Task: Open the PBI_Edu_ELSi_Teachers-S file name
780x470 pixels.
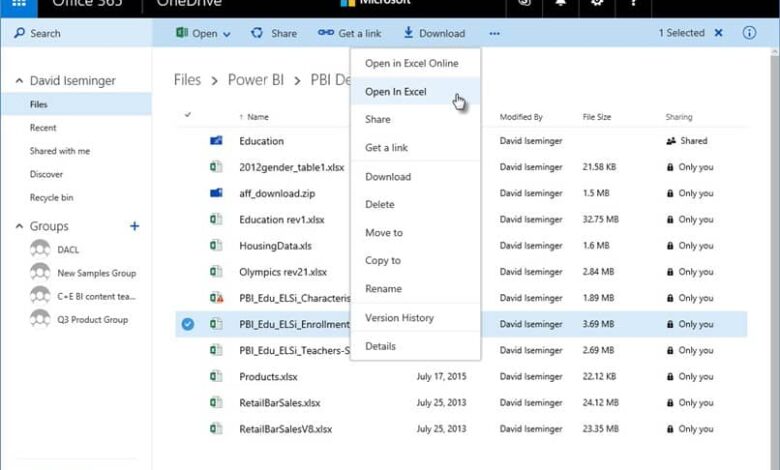Action: [294, 350]
